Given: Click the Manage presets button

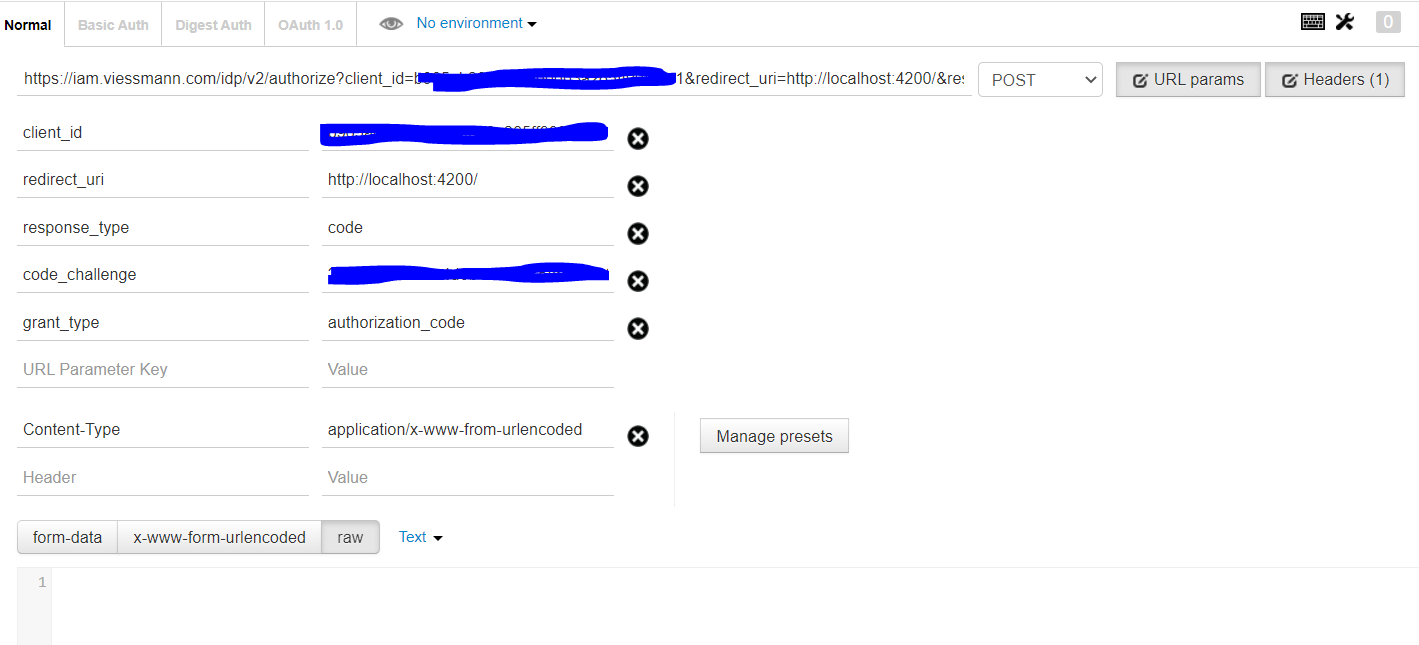Looking at the screenshot, I should (774, 436).
